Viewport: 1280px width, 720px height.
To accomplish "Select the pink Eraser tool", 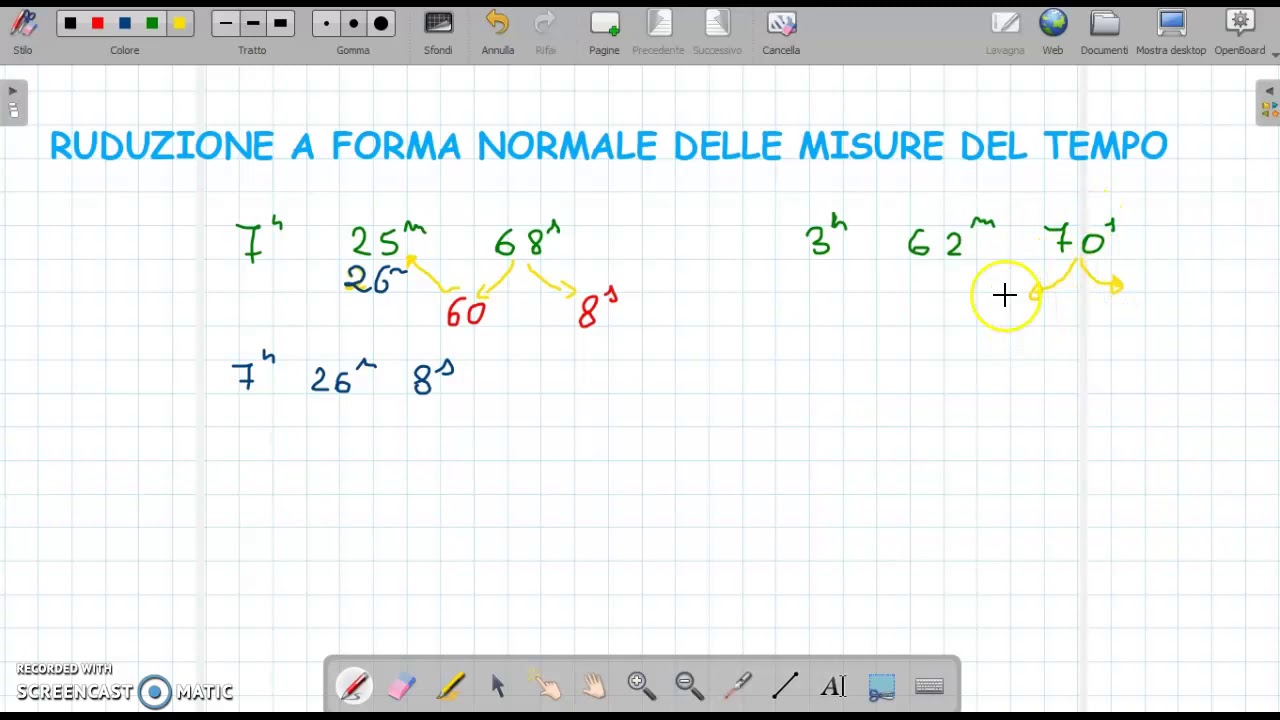I will pyautogui.click(x=402, y=686).
